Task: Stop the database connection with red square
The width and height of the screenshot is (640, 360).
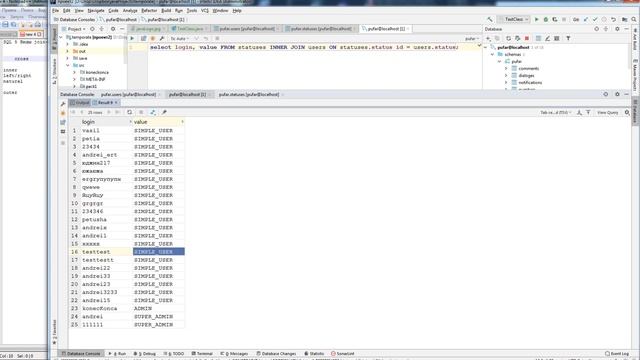Action: 527,38
